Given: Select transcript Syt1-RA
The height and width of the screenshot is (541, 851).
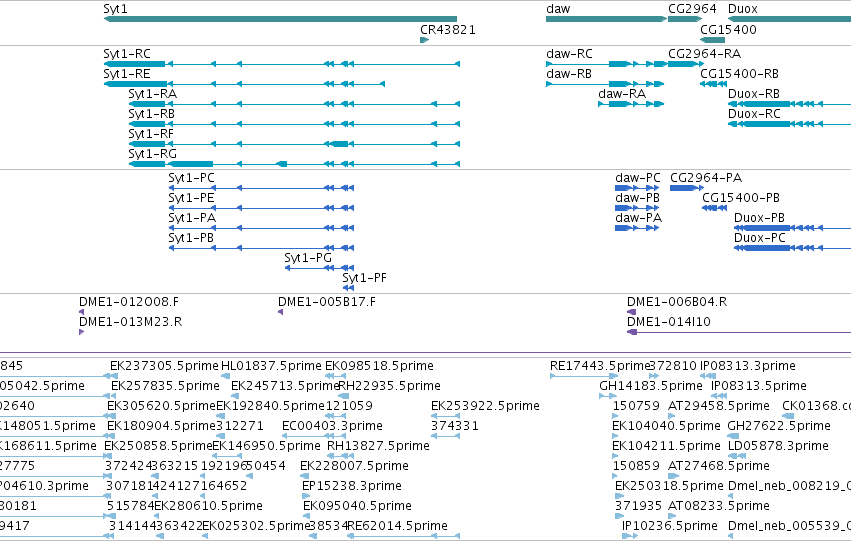Looking at the screenshot, I should (x=294, y=104).
